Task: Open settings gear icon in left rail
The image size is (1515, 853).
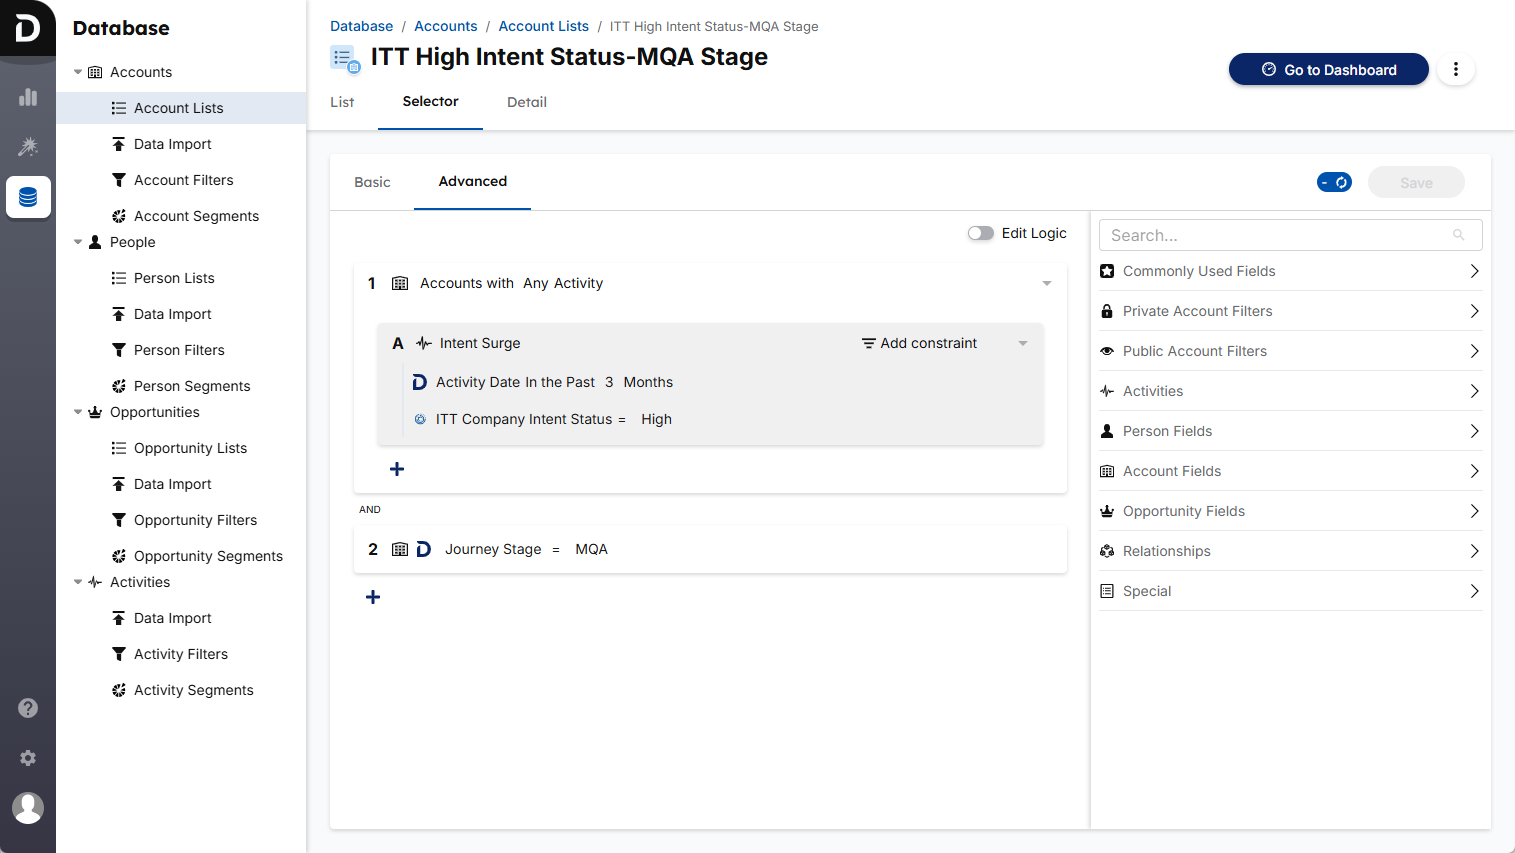Action: click(28, 758)
